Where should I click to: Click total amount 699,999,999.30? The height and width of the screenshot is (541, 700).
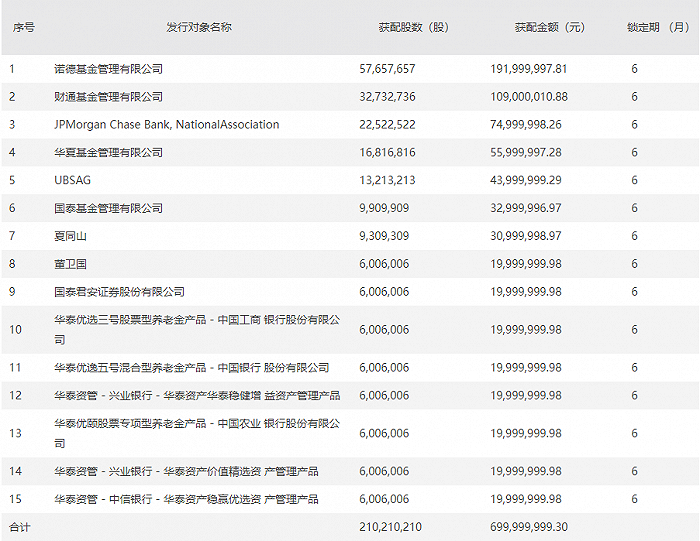coord(529,527)
